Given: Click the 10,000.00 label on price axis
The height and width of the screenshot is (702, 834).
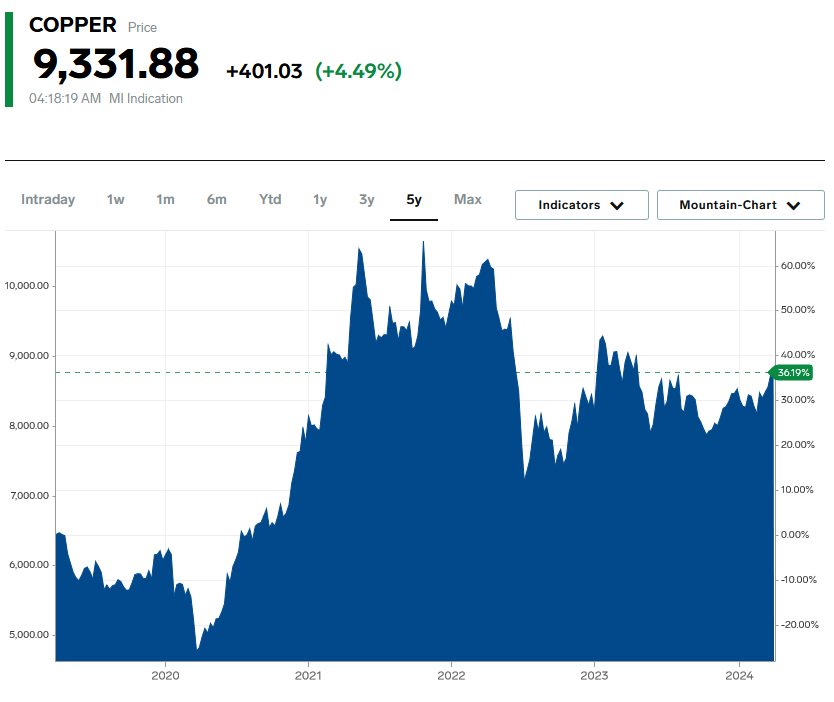Looking at the screenshot, I should 27,286.
